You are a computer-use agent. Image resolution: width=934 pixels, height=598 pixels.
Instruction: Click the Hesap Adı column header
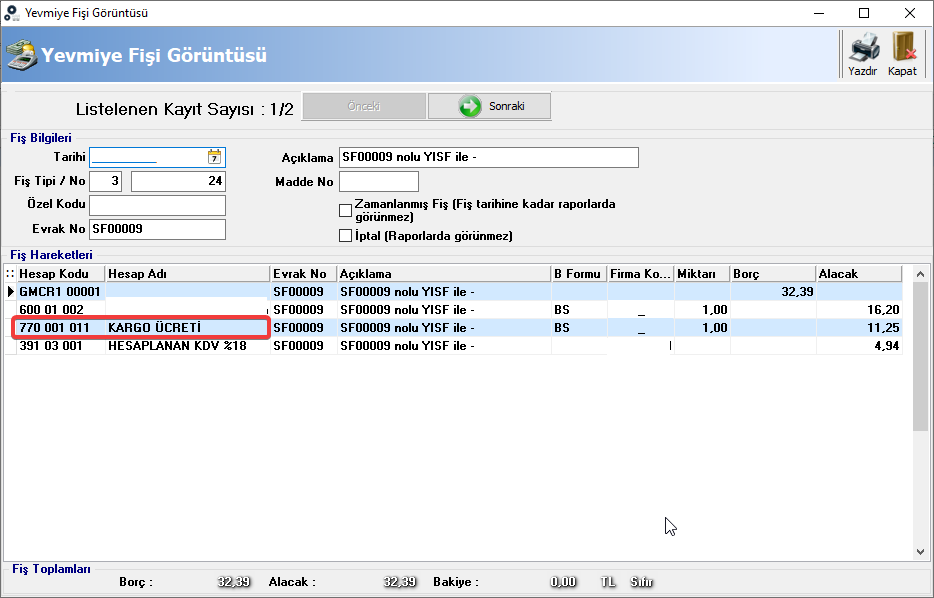tap(188, 274)
